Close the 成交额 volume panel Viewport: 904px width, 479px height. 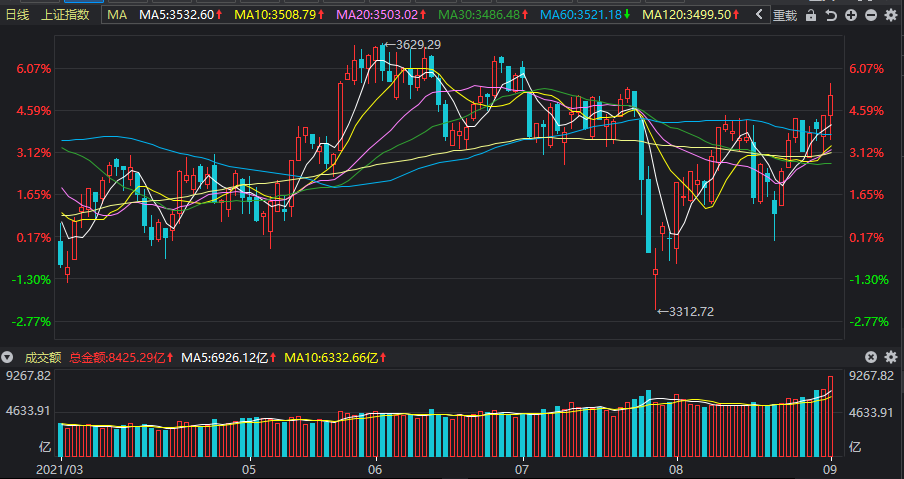pos(871,357)
